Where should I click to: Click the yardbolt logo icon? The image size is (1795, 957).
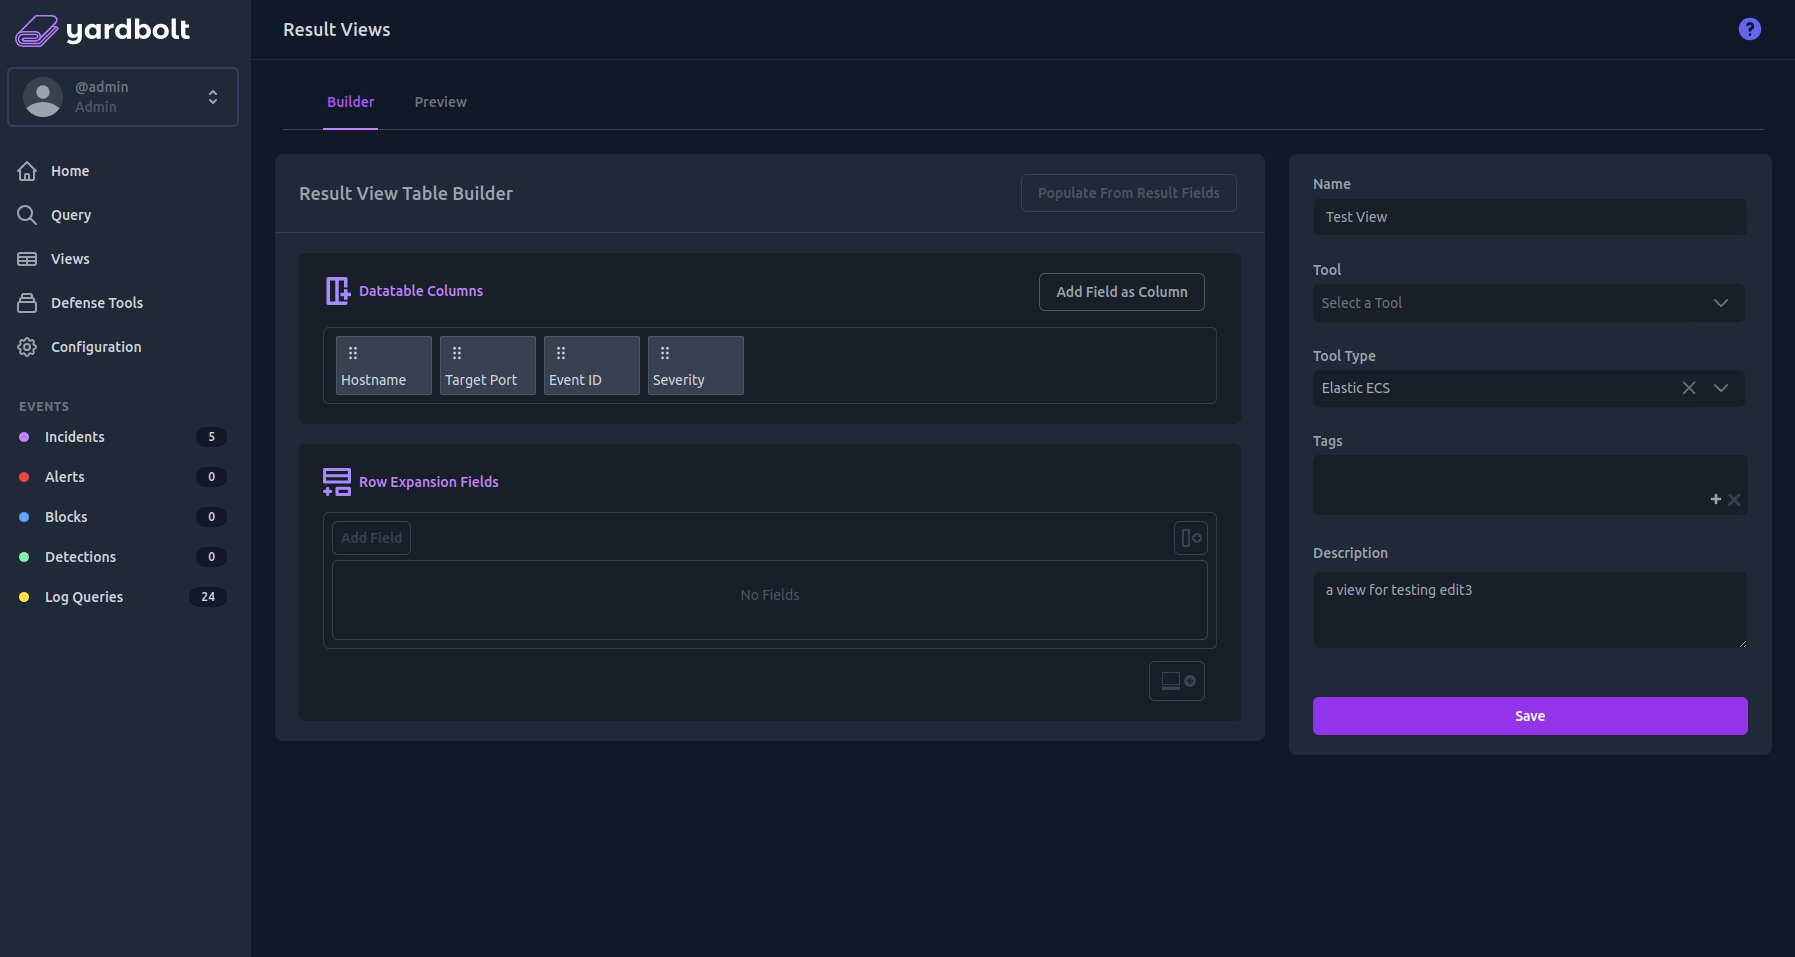coord(37,31)
